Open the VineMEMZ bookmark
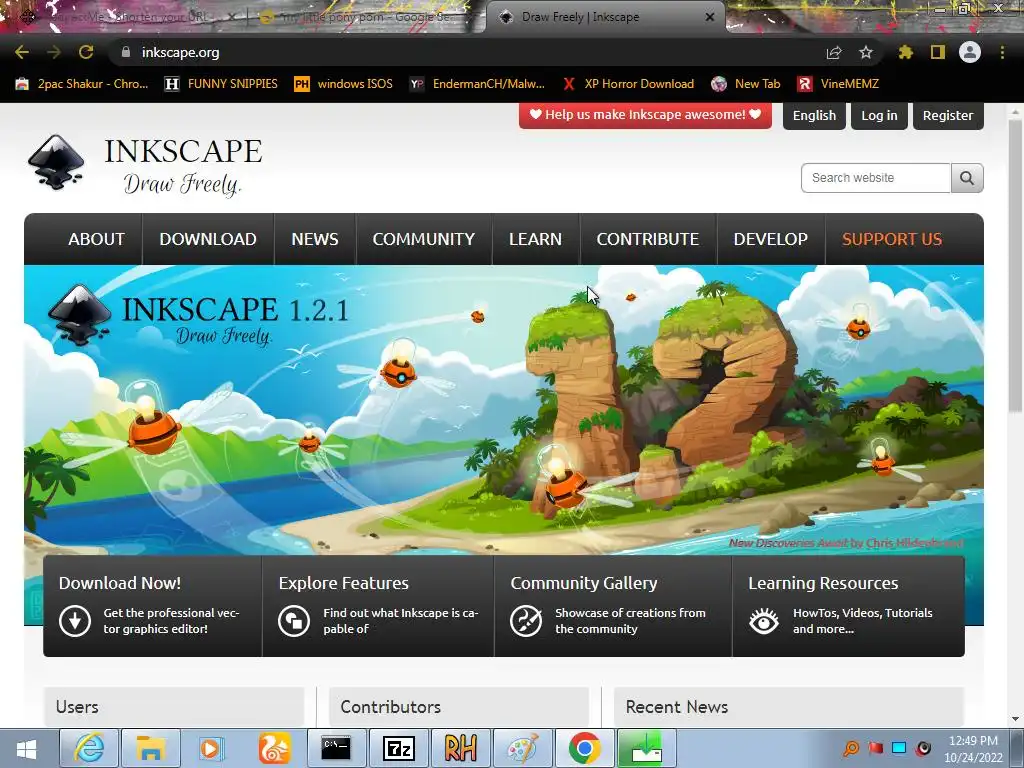 (x=838, y=84)
